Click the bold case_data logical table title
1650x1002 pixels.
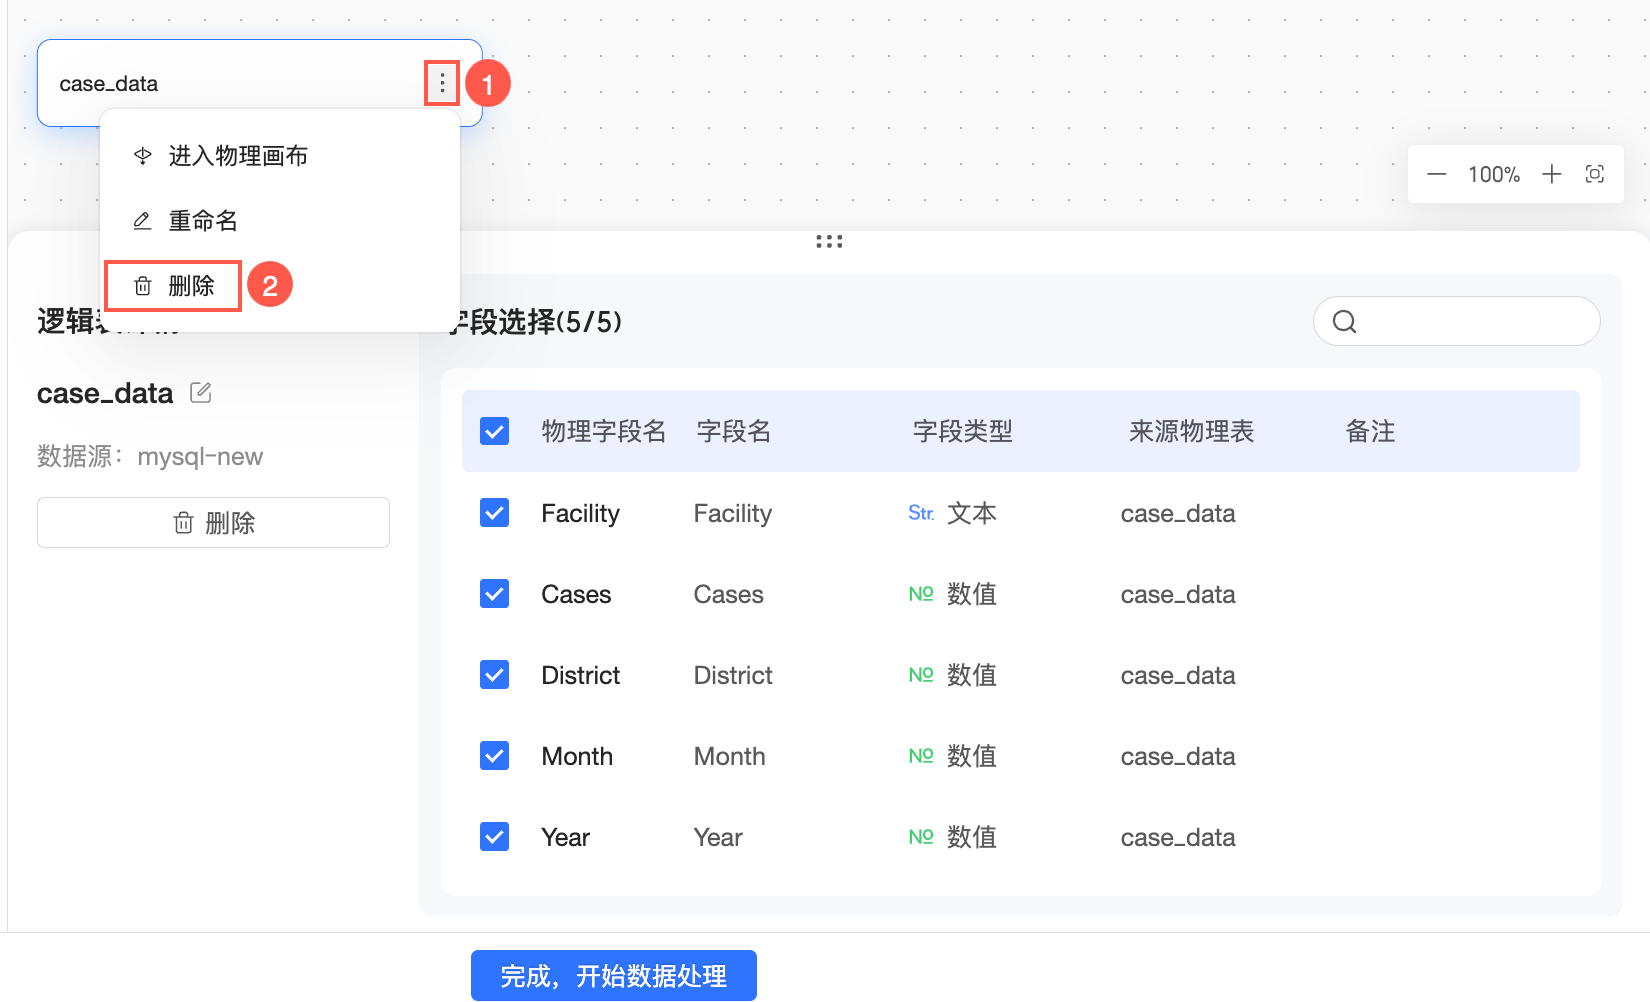105,393
